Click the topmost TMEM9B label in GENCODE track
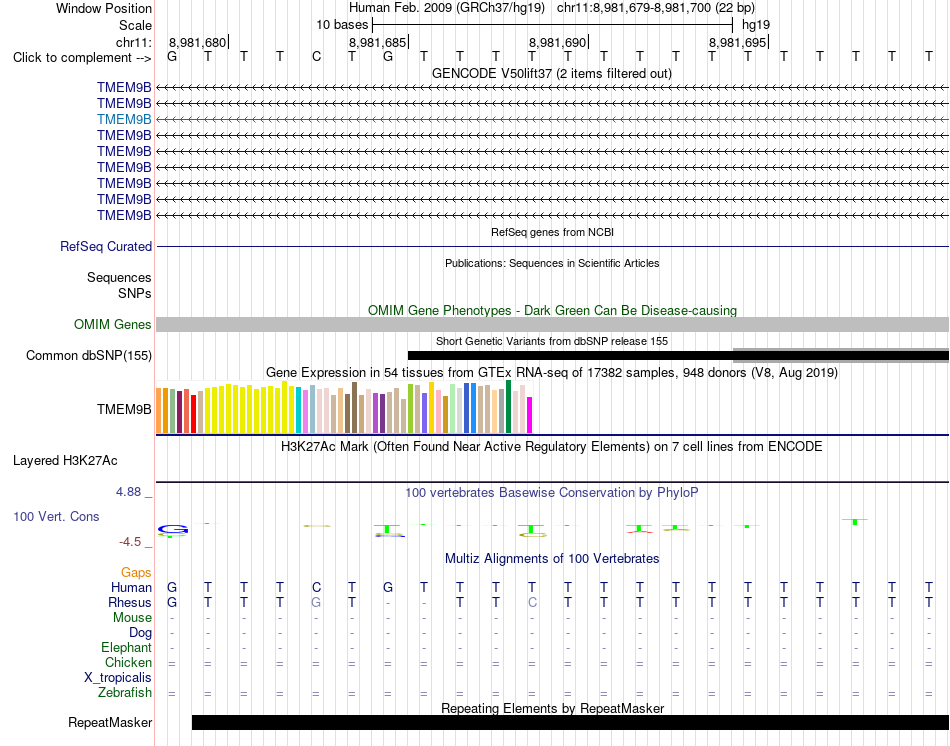 coord(124,87)
